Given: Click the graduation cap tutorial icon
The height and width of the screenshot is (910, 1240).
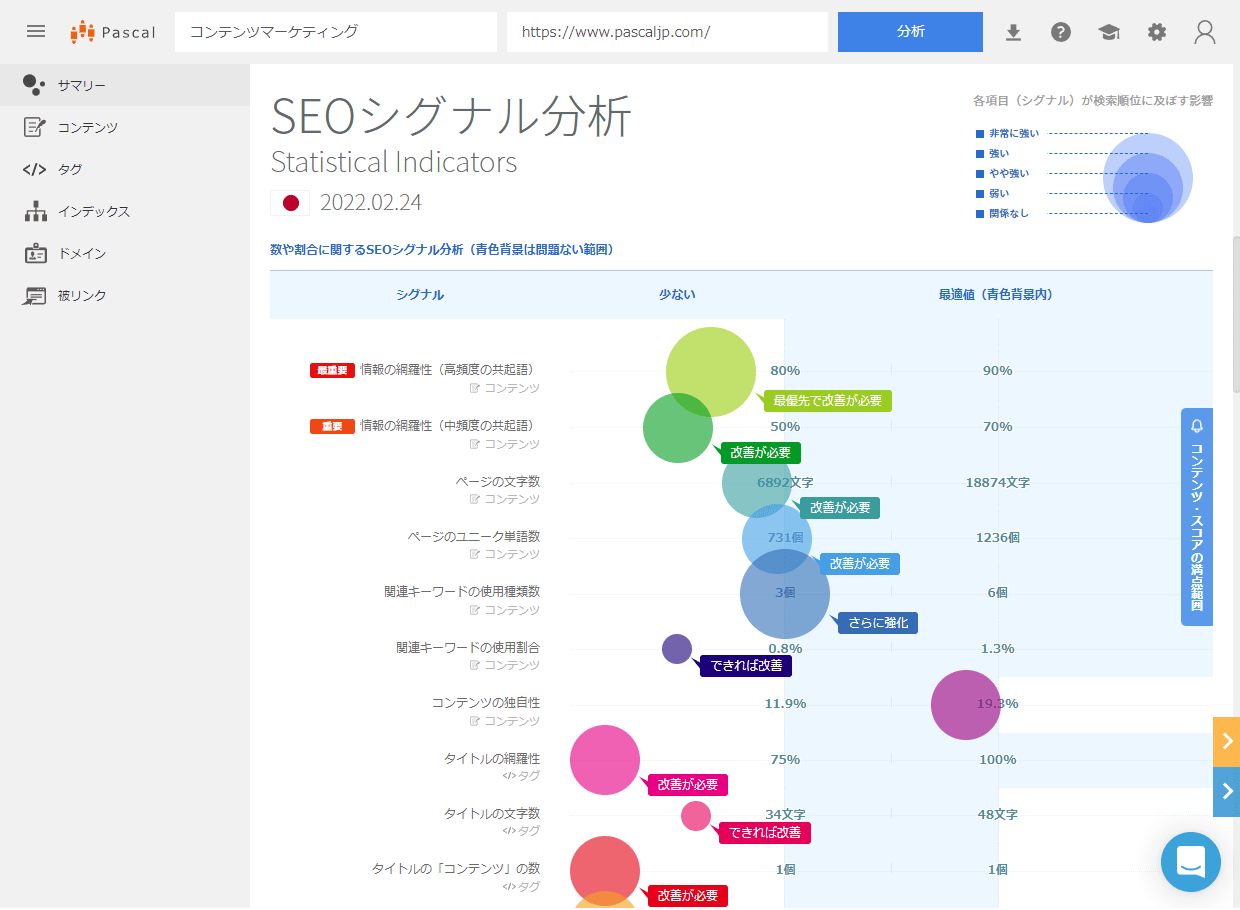Looking at the screenshot, I should 1109,32.
